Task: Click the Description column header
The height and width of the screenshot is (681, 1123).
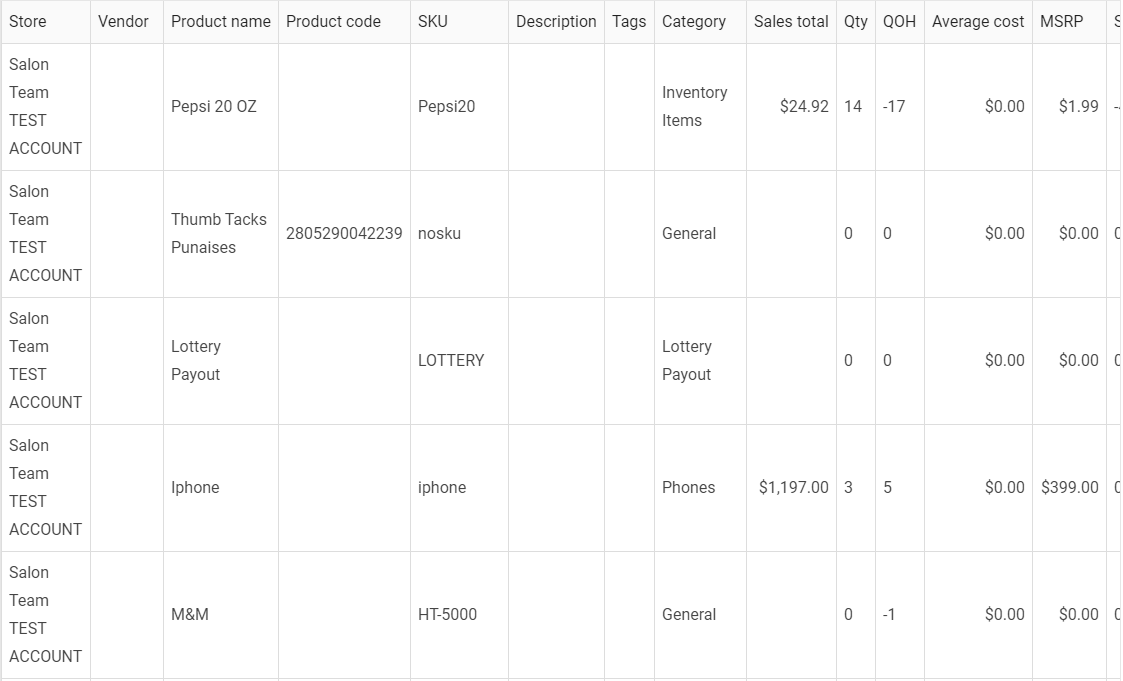Action: pyautogui.click(x=556, y=21)
